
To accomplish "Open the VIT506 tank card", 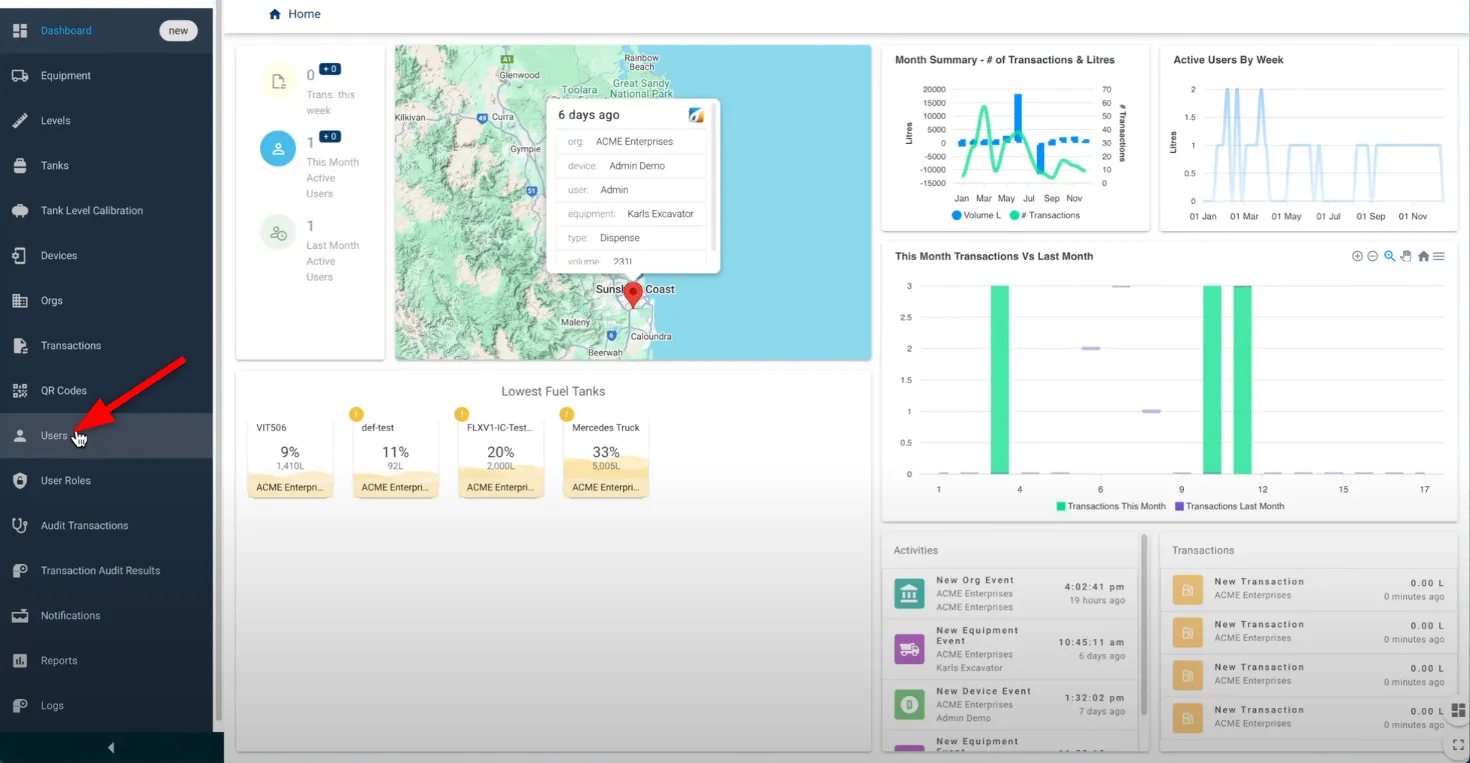I will pyautogui.click(x=290, y=457).
